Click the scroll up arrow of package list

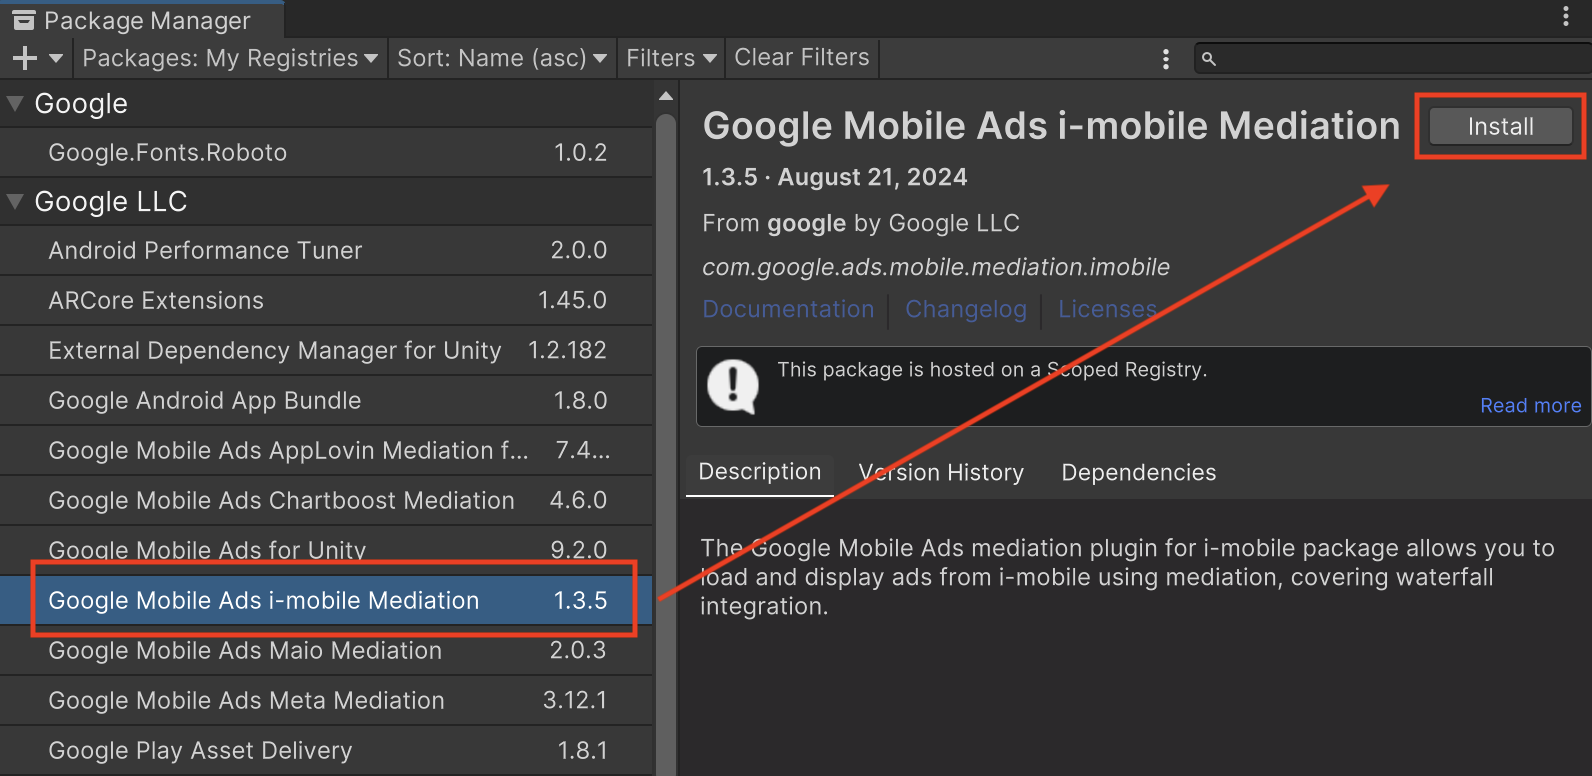[666, 97]
